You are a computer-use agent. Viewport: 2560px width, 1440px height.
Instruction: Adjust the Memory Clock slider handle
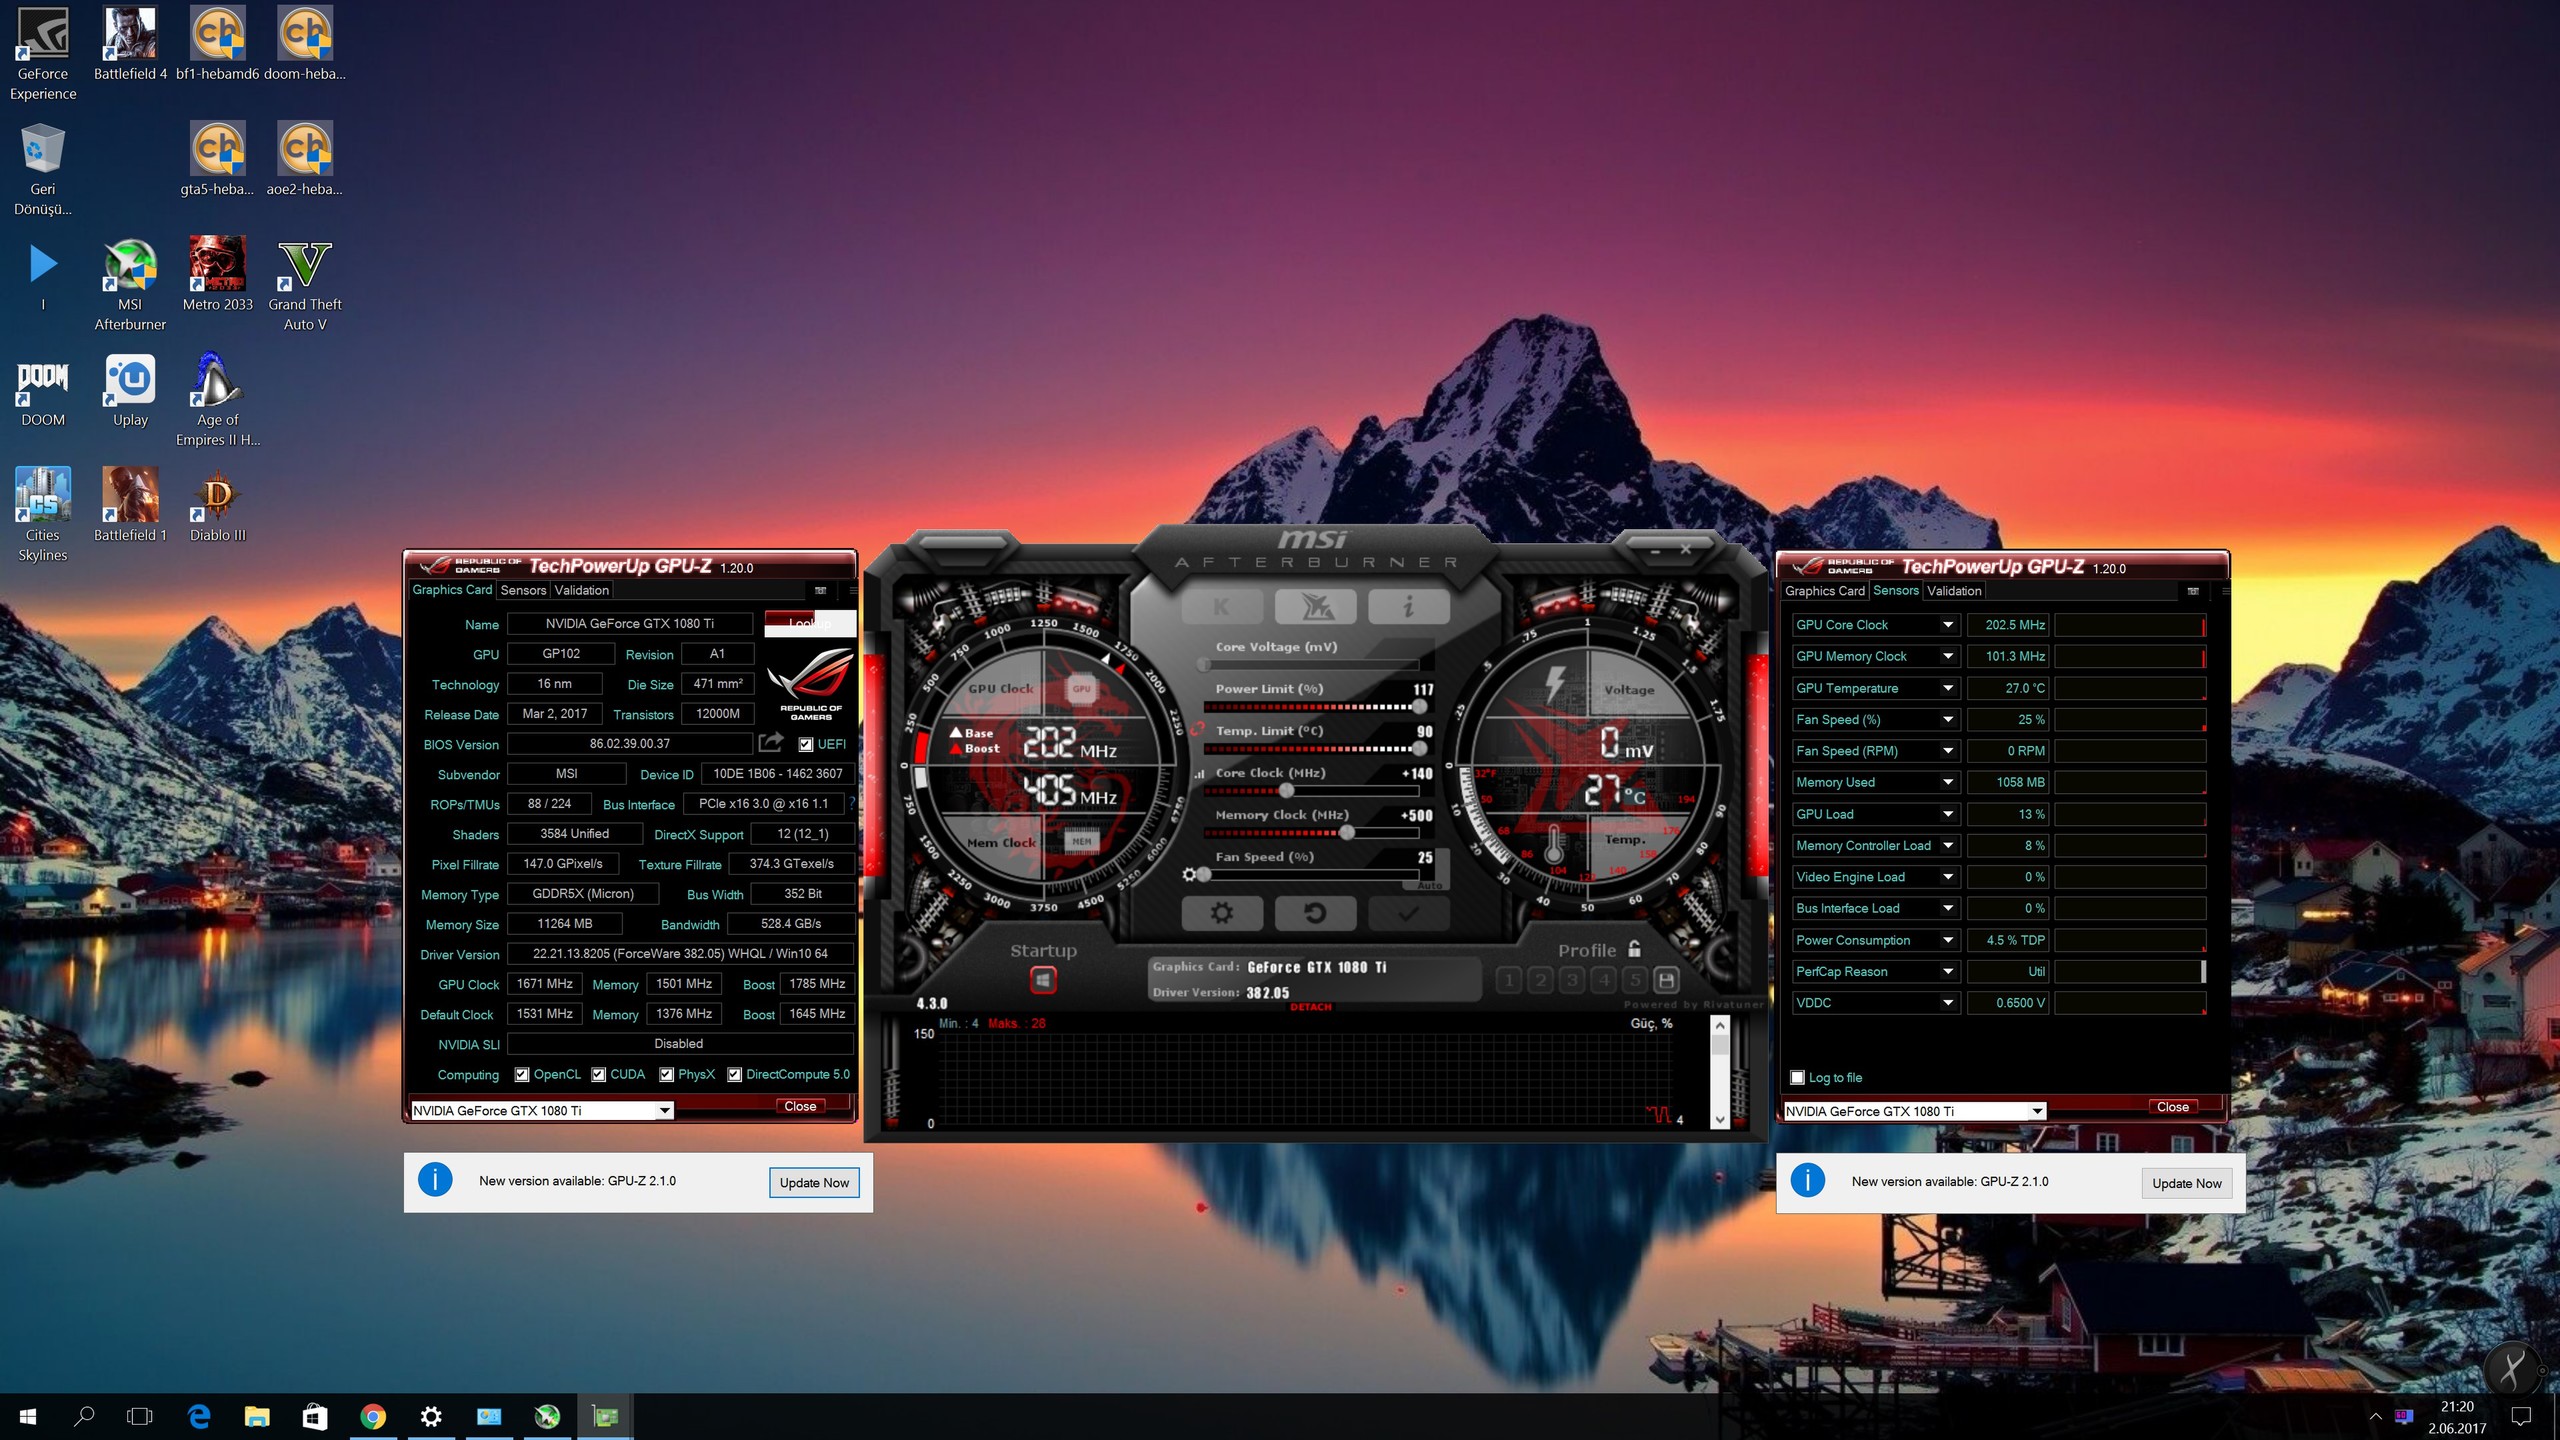[x=1347, y=833]
